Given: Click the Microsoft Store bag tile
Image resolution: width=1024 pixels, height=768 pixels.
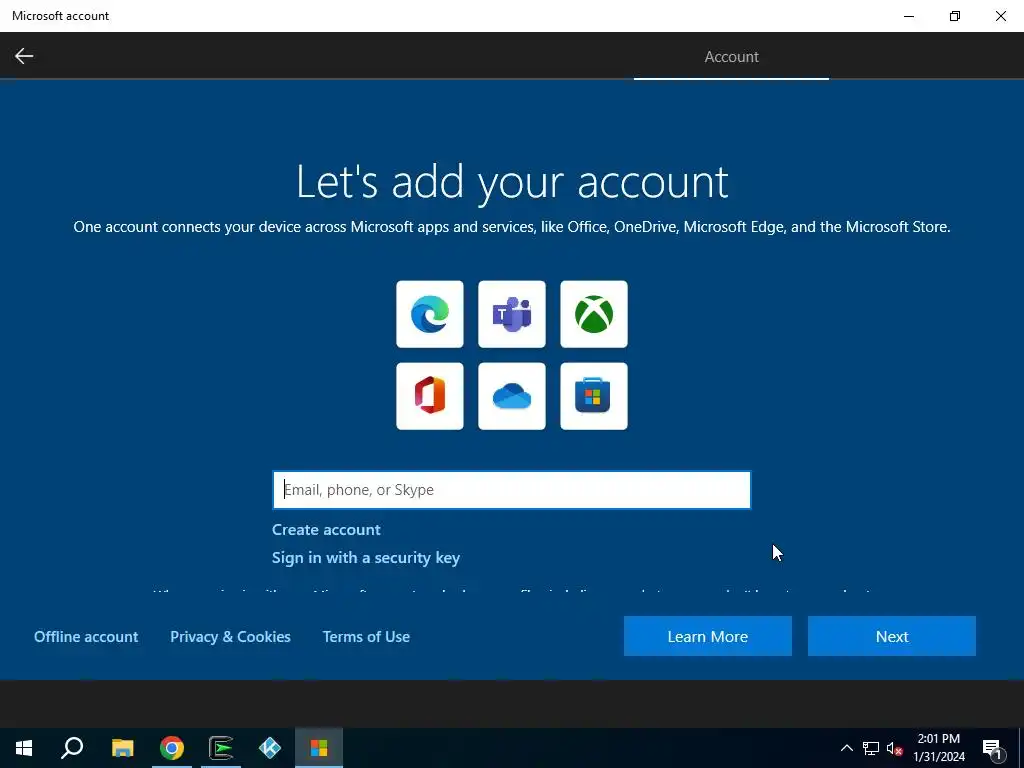Looking at the screenshot, I should (594, 396).
